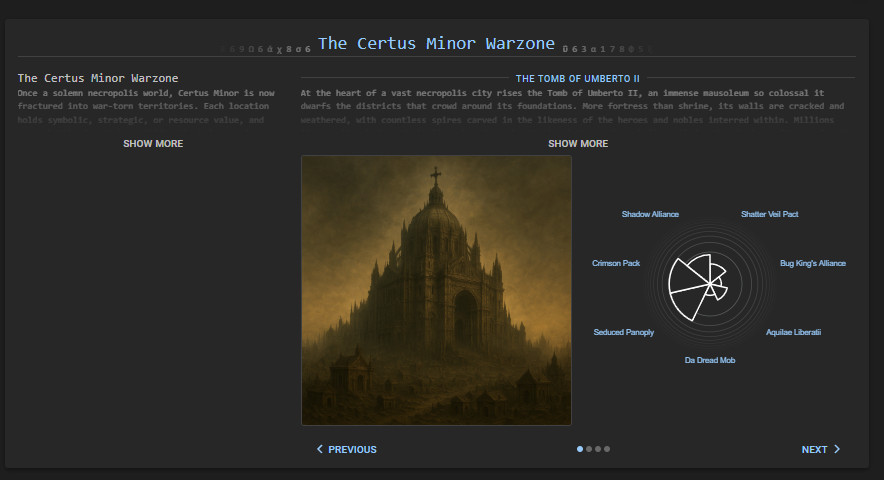Viewport: 884px width, 480px height.
Task: Select the second carousel pagination dot
Action: pyautogui.click(x=589, y=449)
